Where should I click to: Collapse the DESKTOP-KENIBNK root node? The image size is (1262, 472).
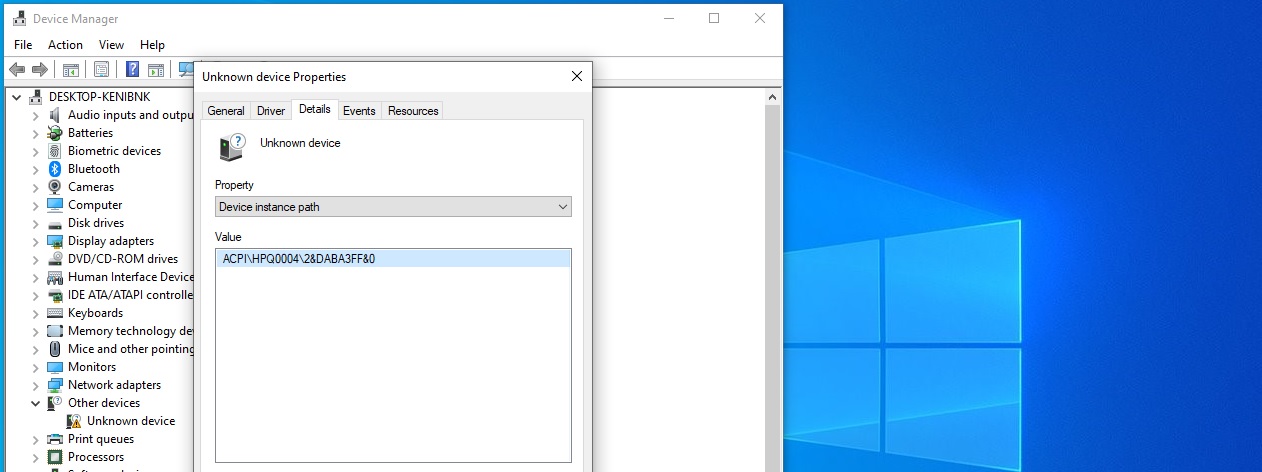(16, 97)
